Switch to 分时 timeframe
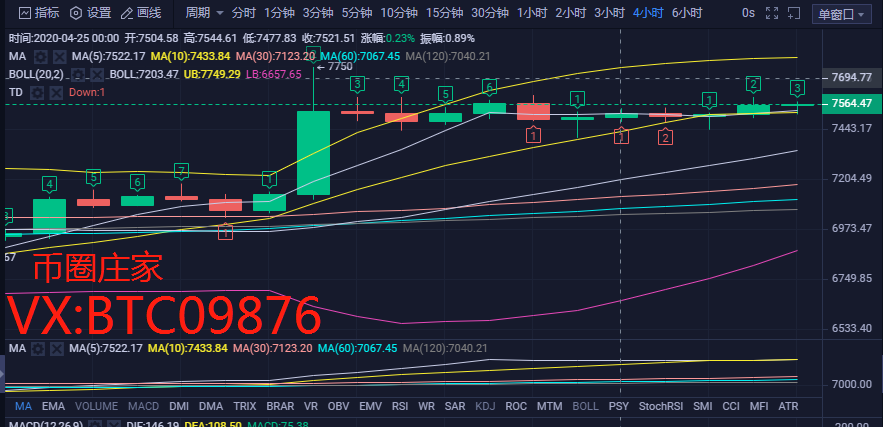 tap(243, 13)
